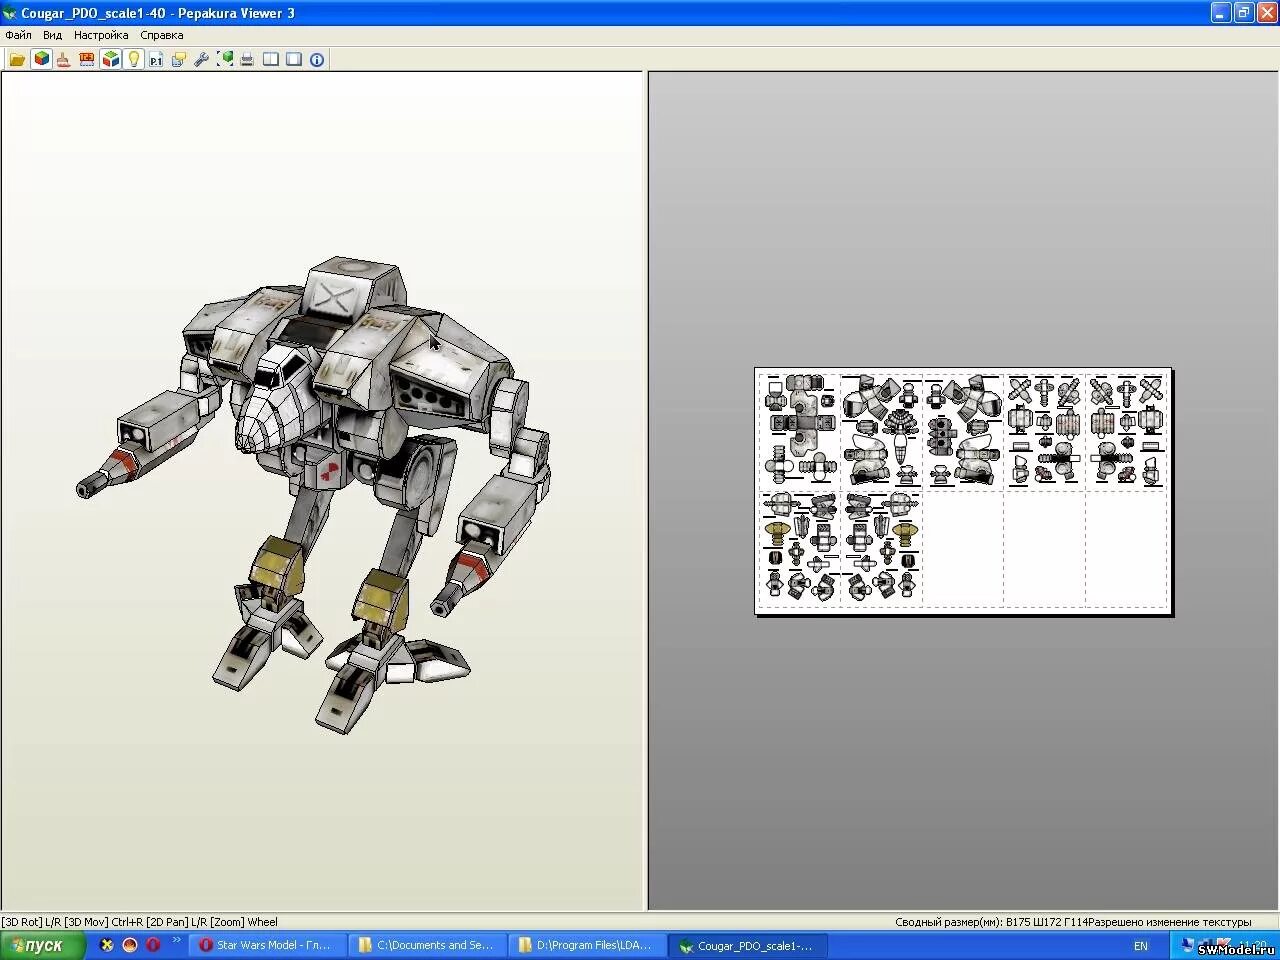
Task: Click the yellow note pages icon
Action: pos(179,60)
